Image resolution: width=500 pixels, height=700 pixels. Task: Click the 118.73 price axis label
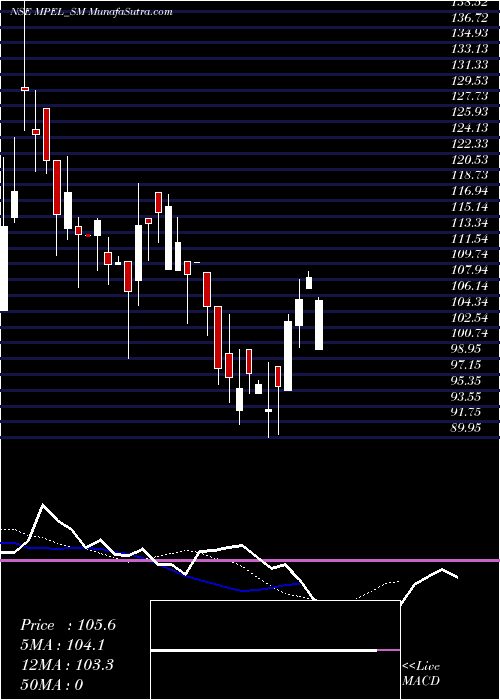(469, 175)
